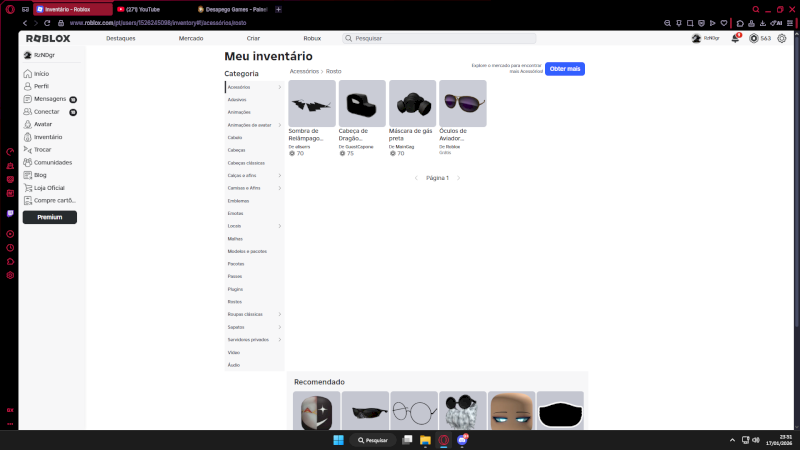Click the taskbar Pesquisar search box
Viewport: 800px width, 450px height.
(373, 440)
